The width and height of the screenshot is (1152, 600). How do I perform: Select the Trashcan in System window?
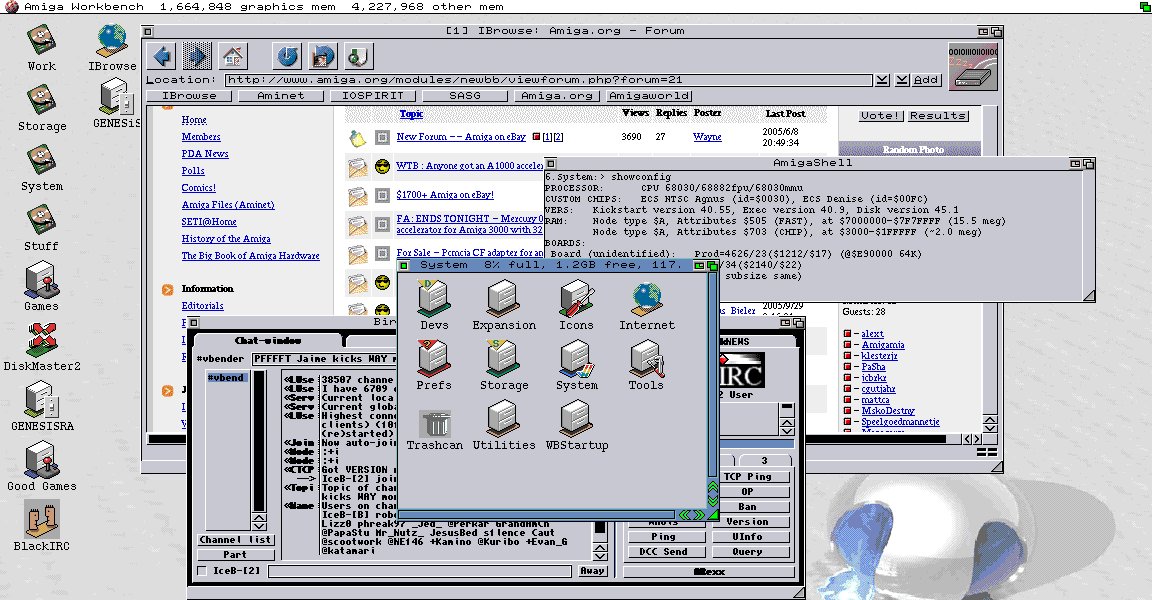[434, 430]
